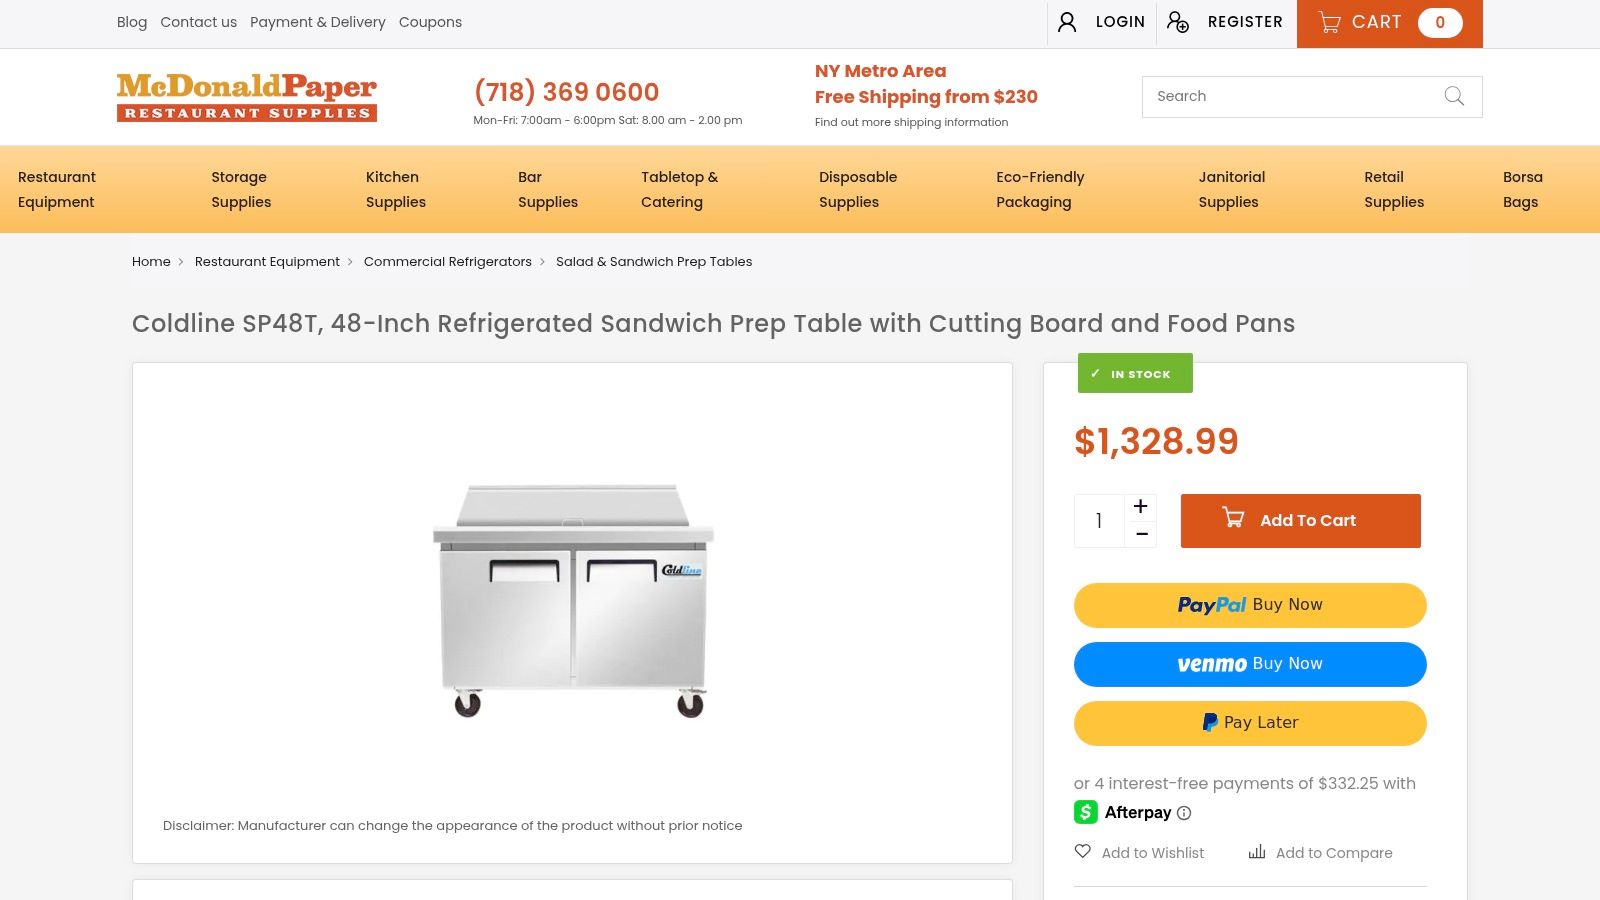Click the login user icon
The width and height of the screenshot is (1600, 900).
click(1067, 22)
